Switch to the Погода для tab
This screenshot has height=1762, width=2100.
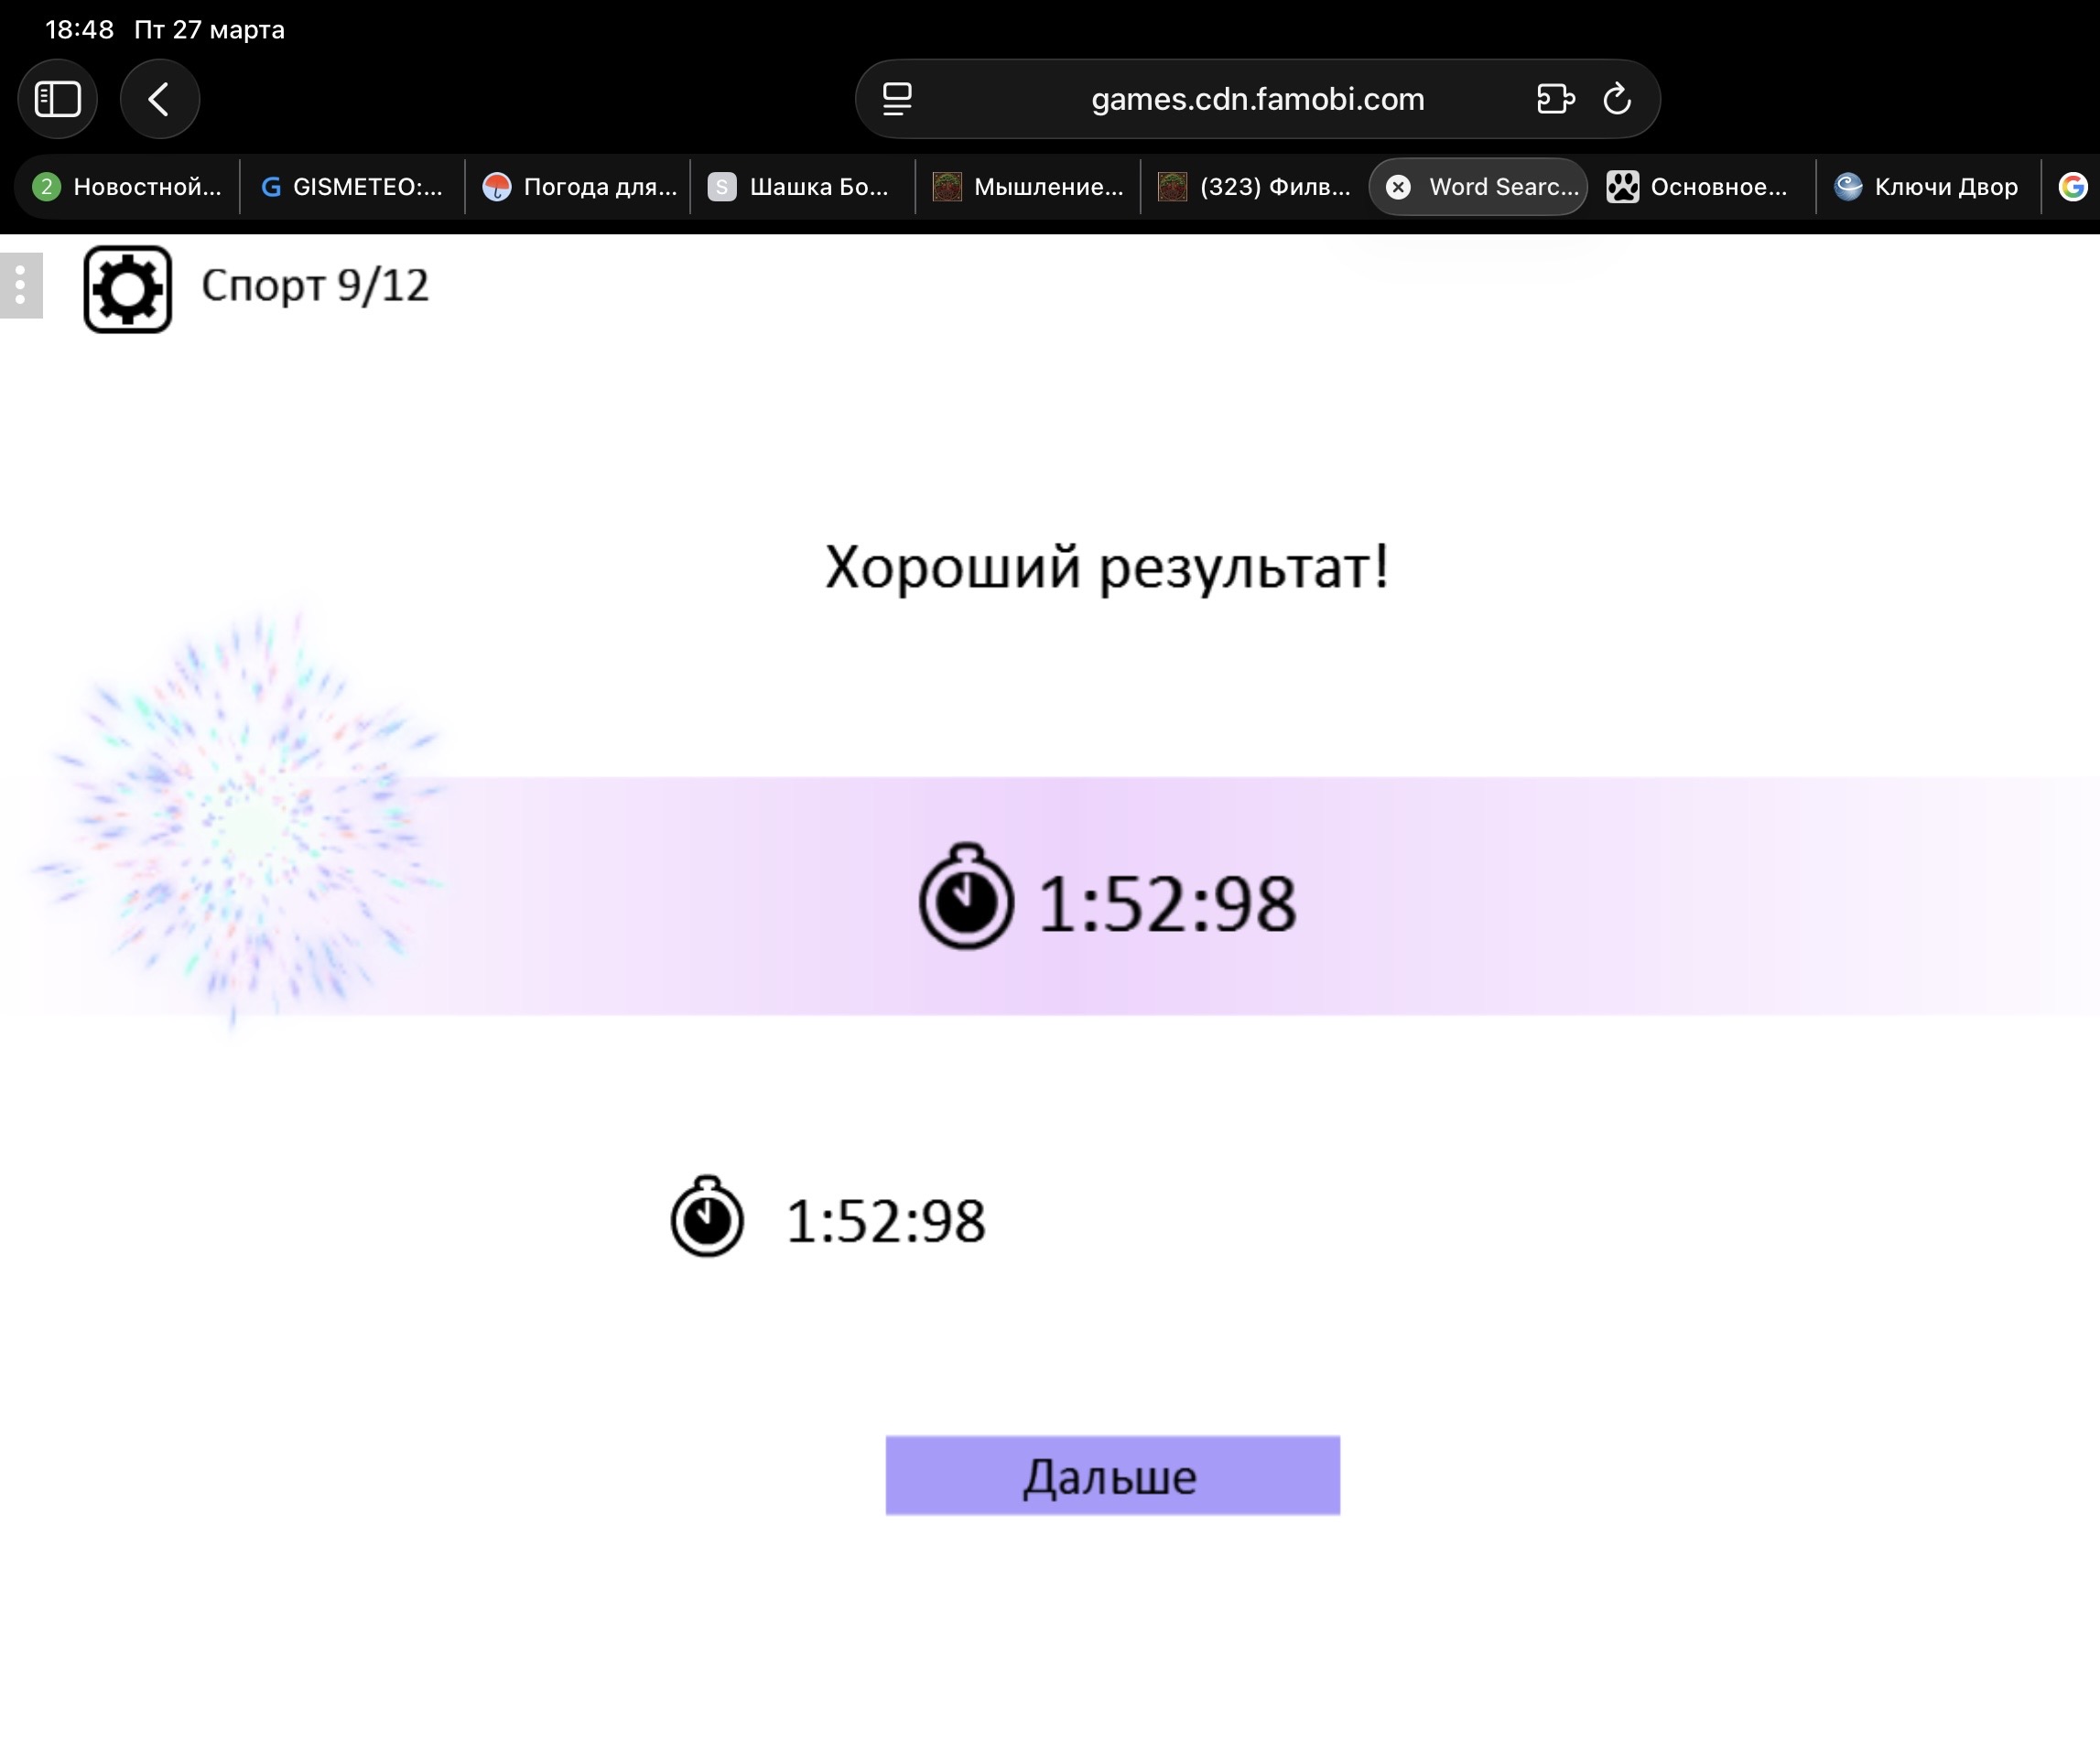pos(580,187)
